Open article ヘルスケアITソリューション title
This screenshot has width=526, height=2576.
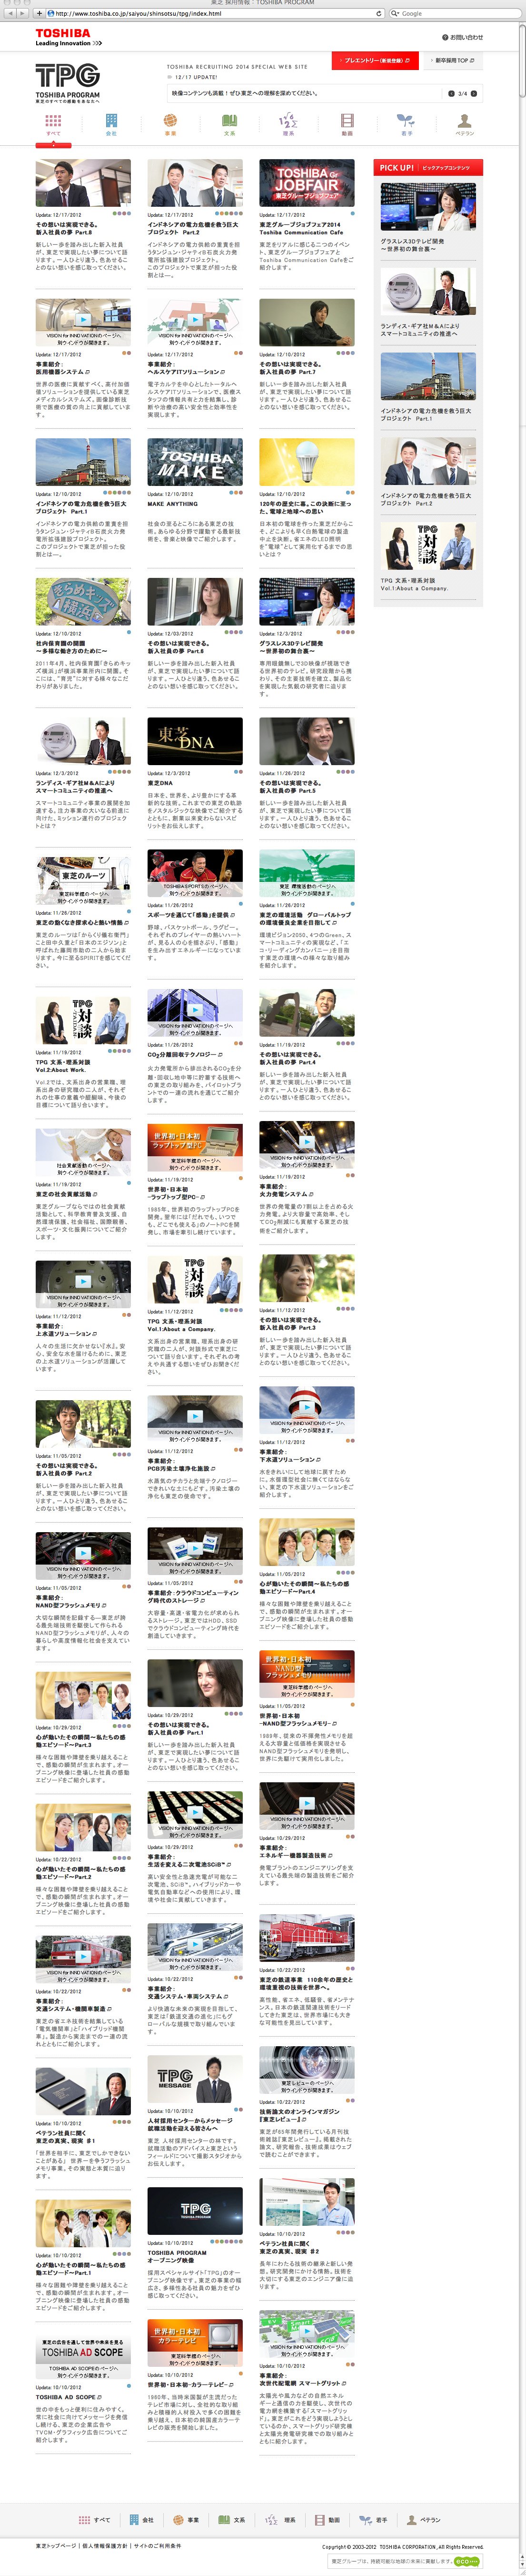tap(187, 368)
